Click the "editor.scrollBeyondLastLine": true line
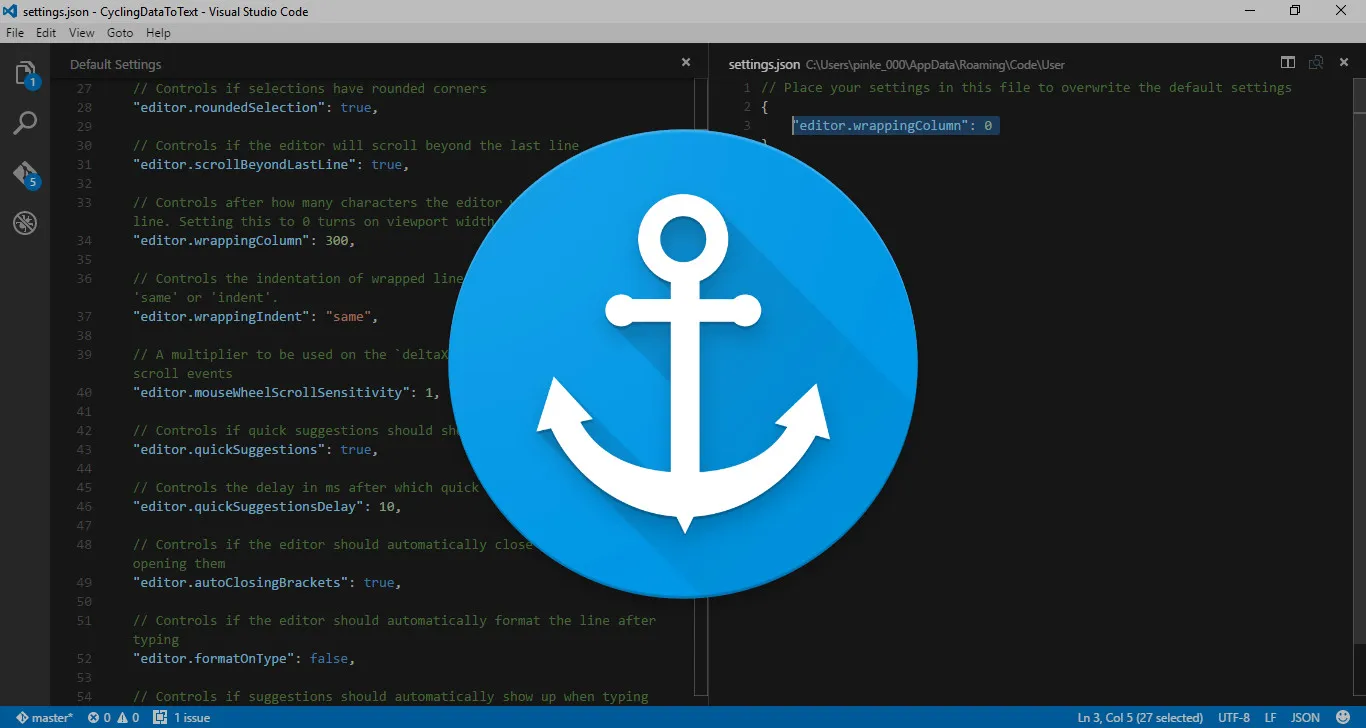 click(x=271, y=164)
